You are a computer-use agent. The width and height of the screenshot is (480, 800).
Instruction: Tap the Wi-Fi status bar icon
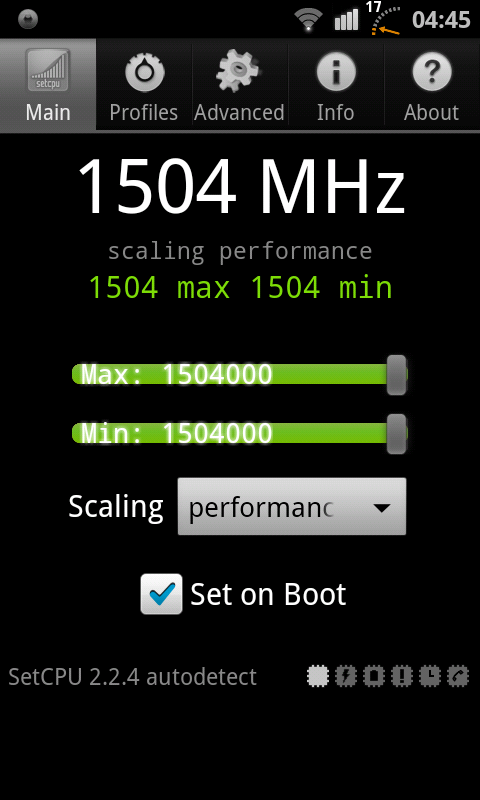click(308, 20)
